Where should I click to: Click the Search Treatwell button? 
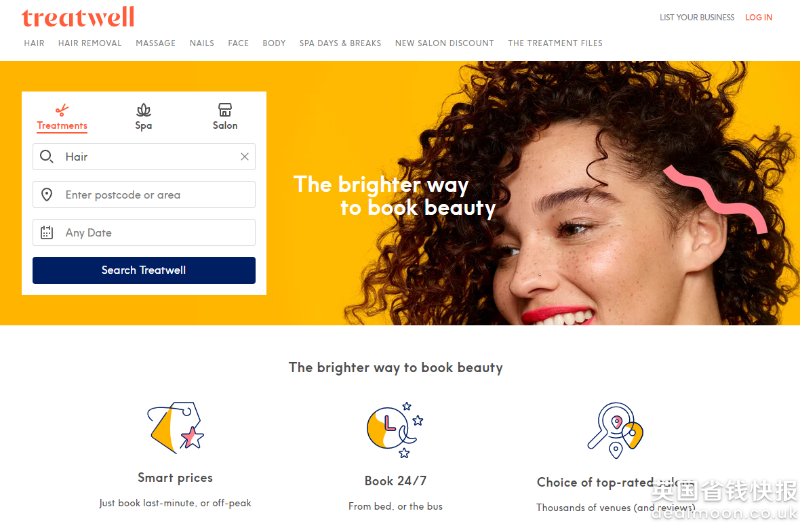click(144, 270)
